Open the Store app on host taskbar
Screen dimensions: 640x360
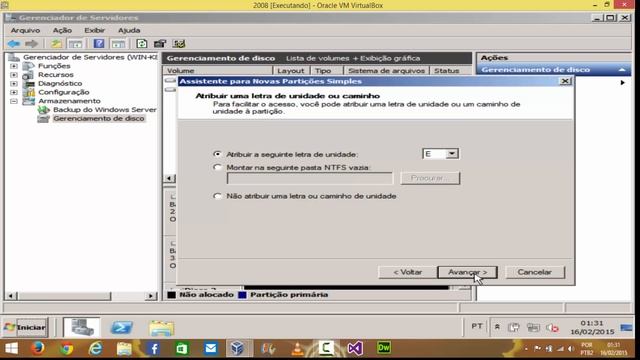[182, 348]
